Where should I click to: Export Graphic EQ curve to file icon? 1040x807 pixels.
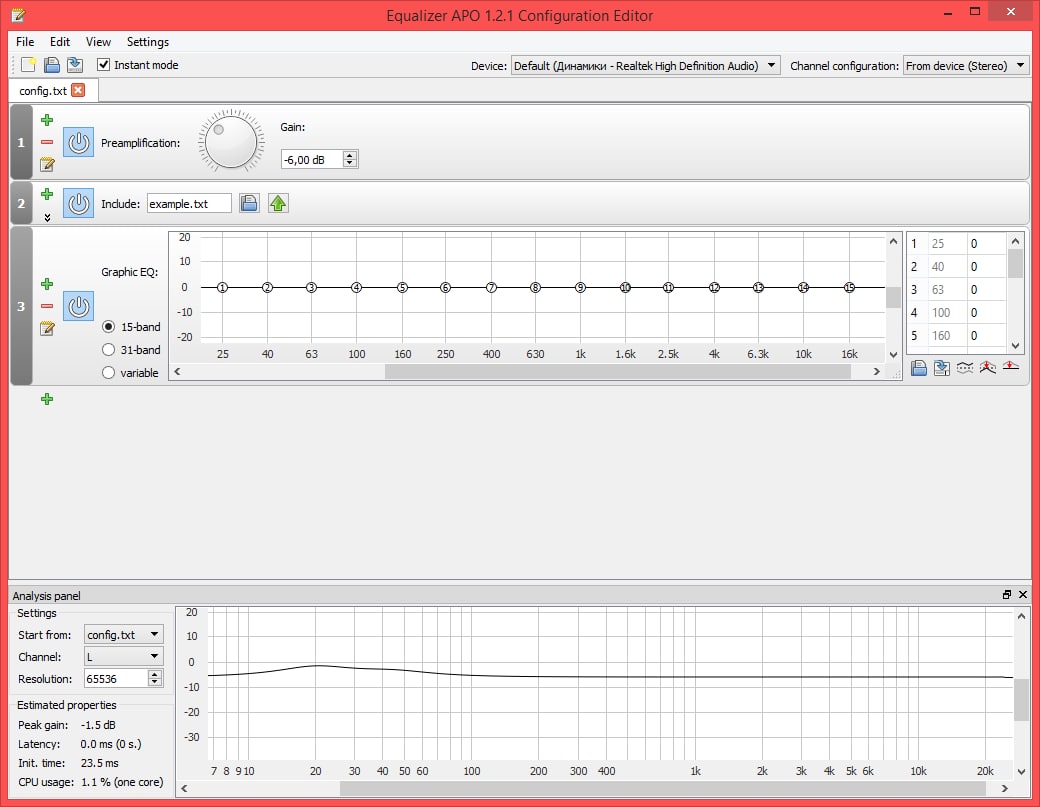941,367
